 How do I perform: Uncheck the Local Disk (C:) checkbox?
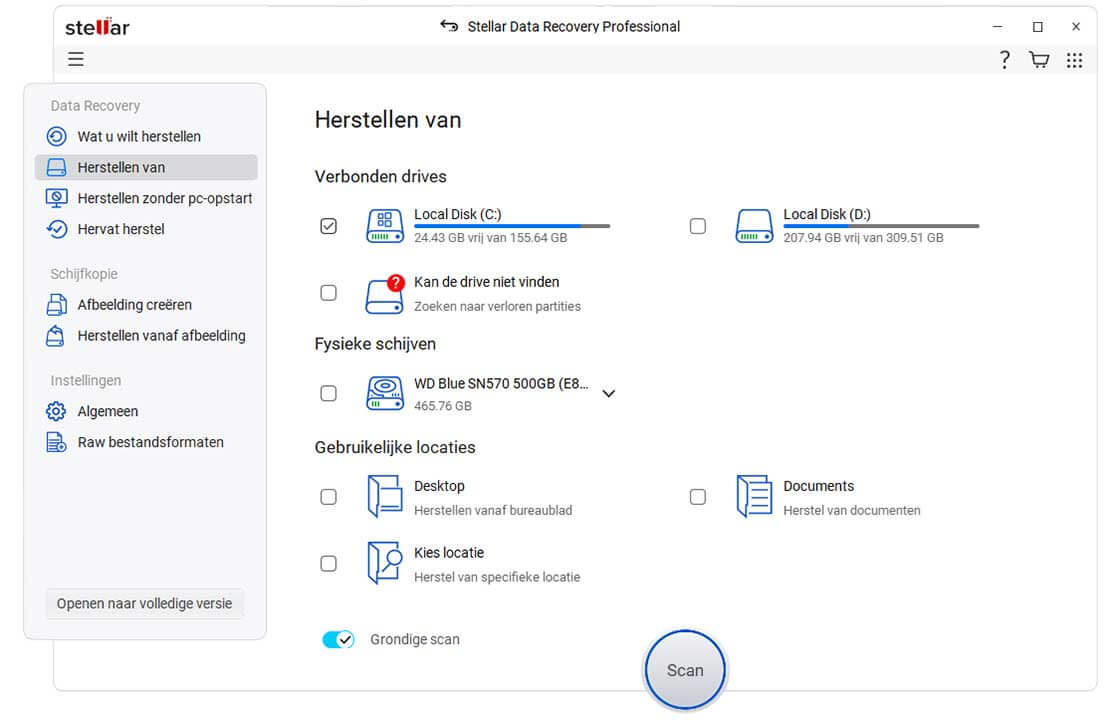pyautogui.click(x=328, y=226)
